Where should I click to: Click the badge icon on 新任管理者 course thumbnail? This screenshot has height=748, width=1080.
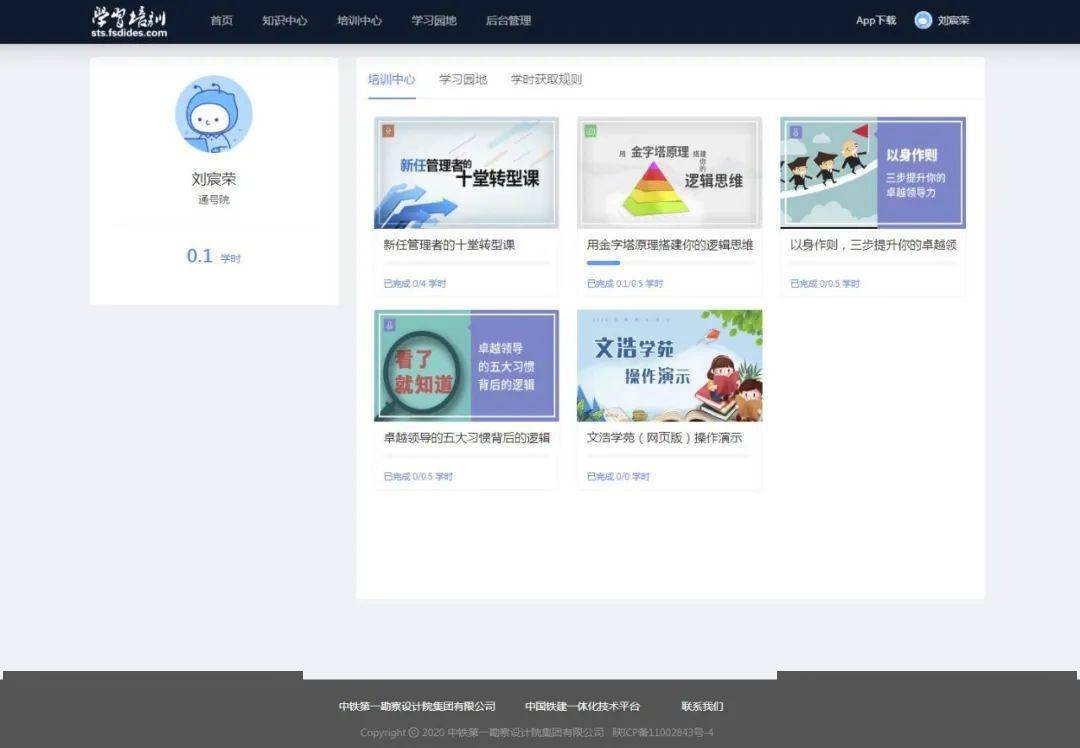click(x=388, y=130)
